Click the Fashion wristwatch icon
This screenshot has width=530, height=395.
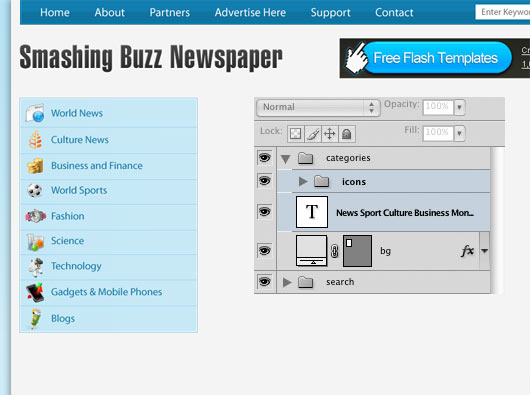point(35,216)
